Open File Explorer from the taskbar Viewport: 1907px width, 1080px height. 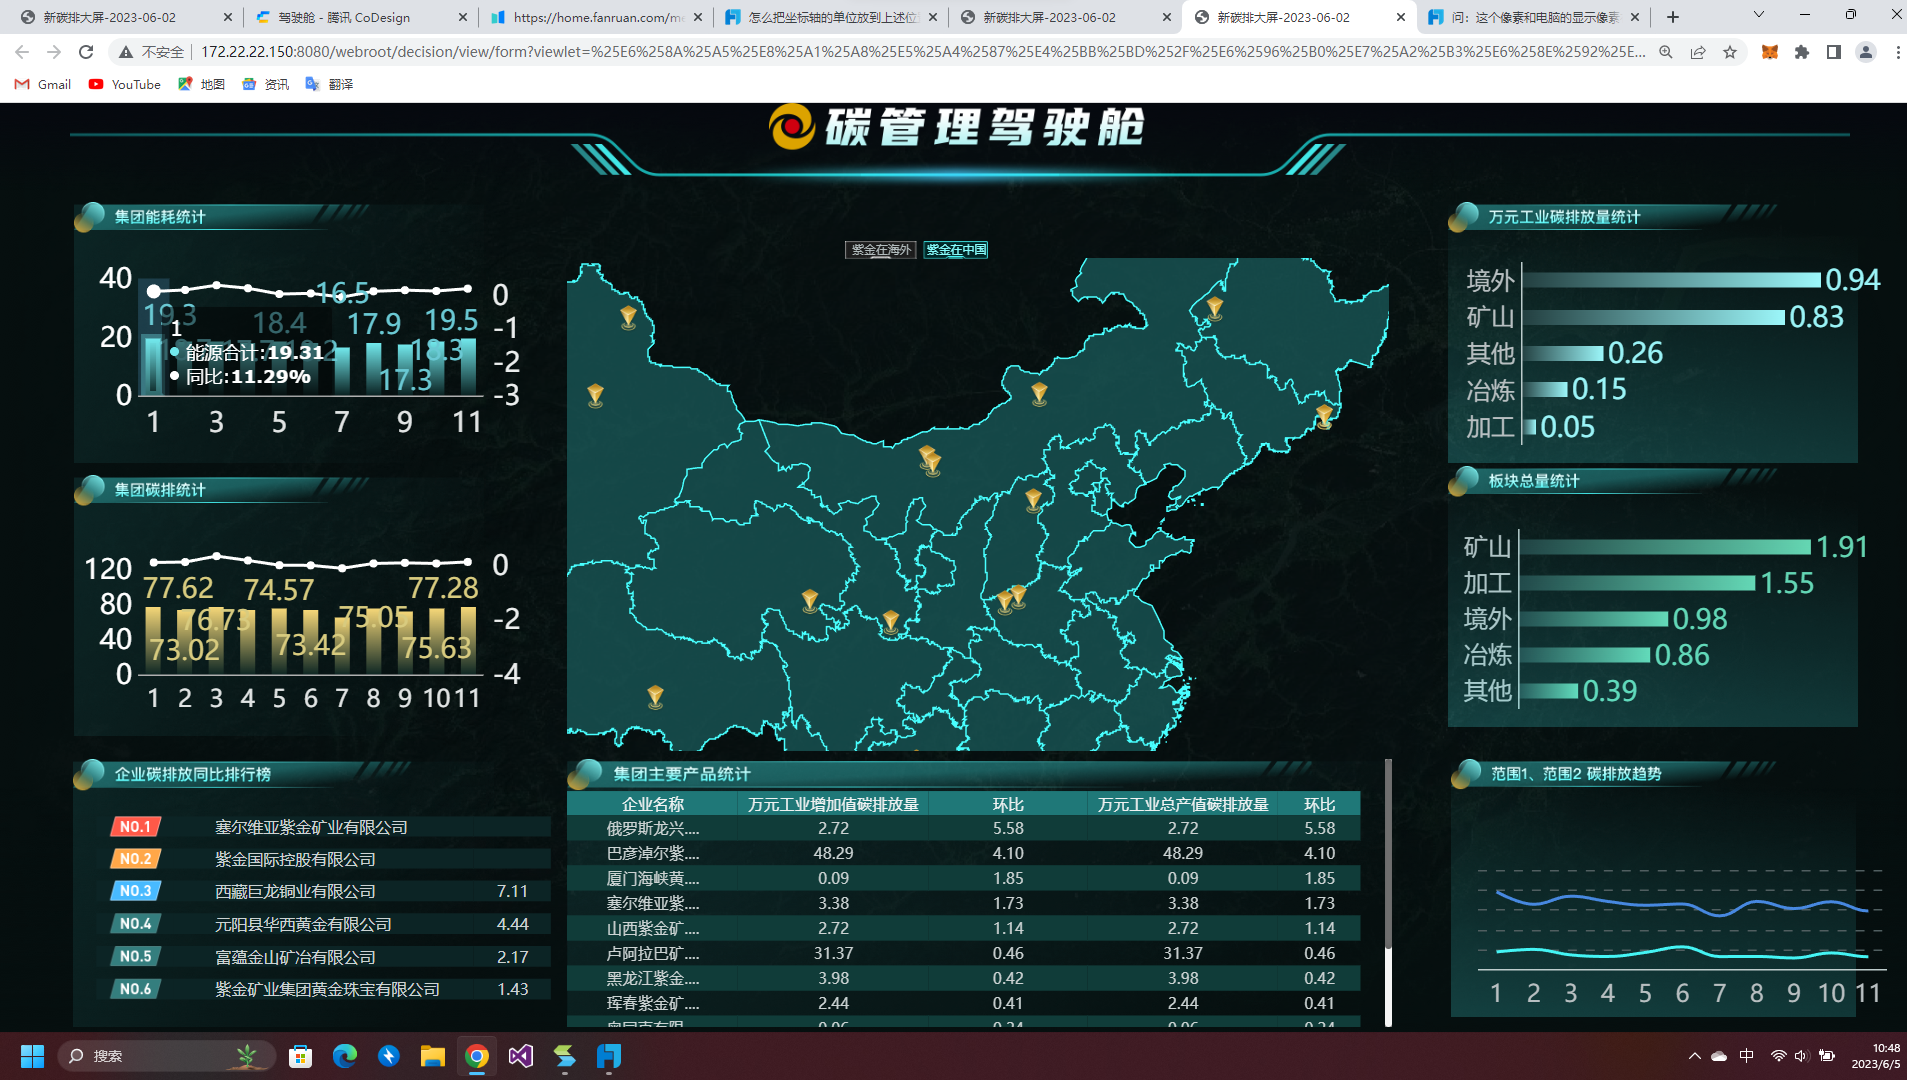coord(433,1056)
